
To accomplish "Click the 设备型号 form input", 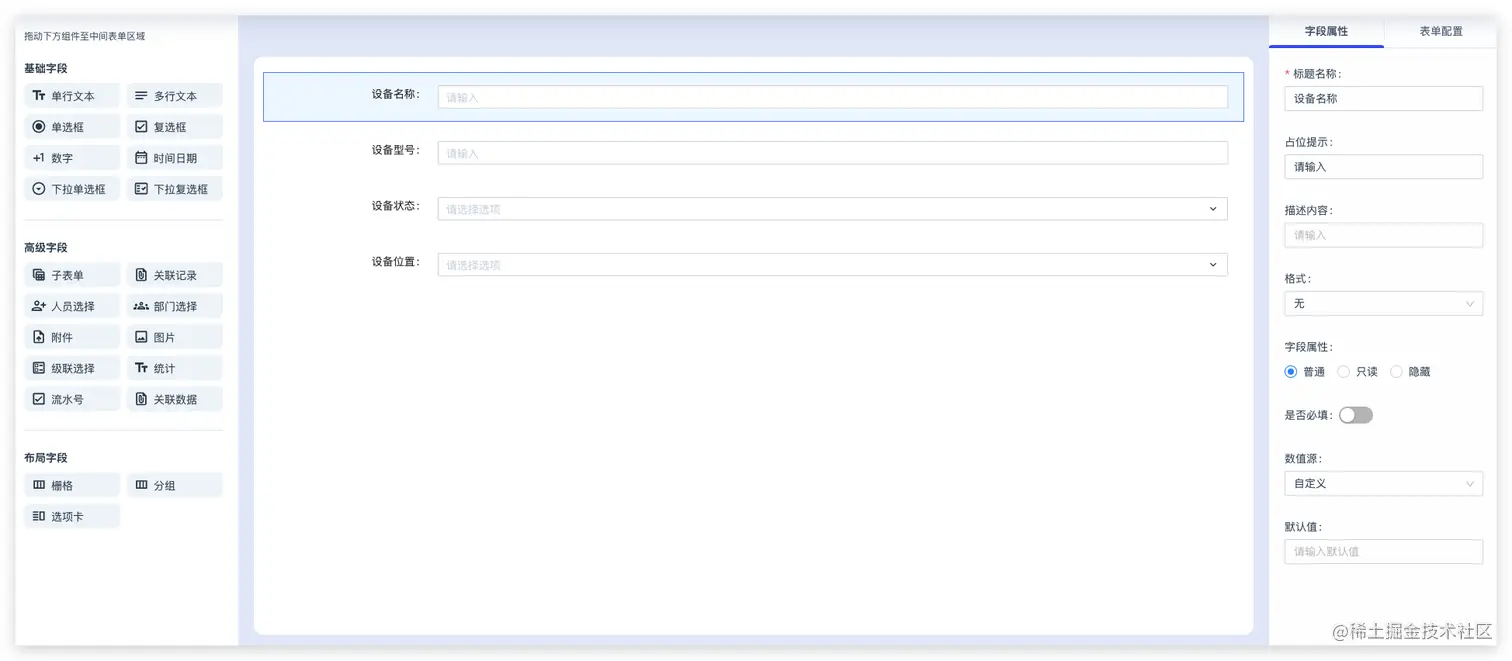I will 832,153.
